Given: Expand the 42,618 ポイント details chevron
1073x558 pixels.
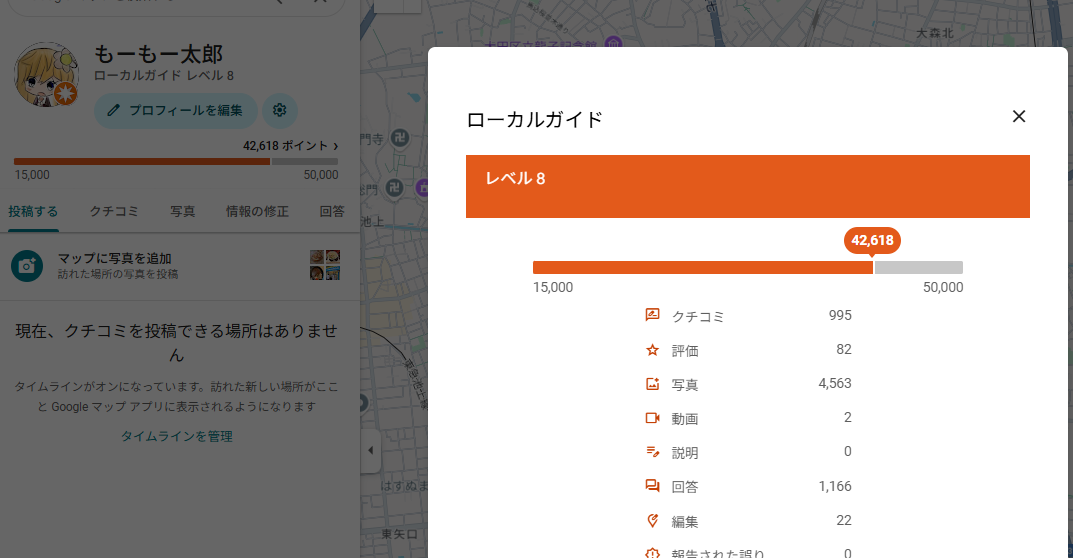Looking at the screenshot, I should tap(335, 146).
